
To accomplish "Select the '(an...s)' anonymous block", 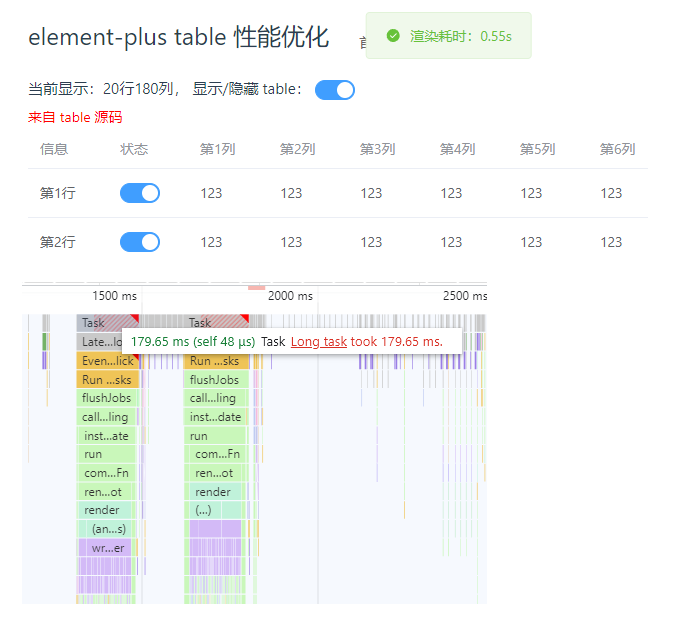I will click(109, 529).
